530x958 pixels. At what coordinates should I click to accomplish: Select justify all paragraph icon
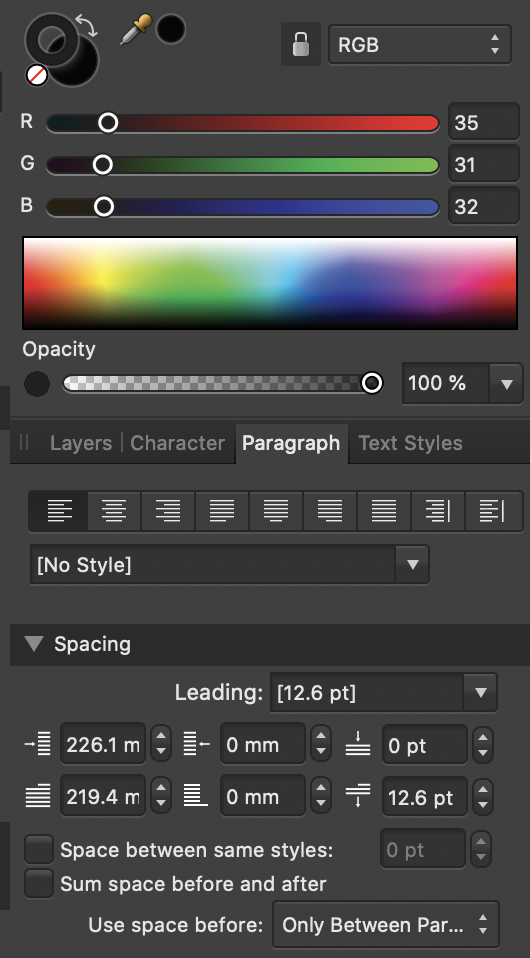[384, 511]
